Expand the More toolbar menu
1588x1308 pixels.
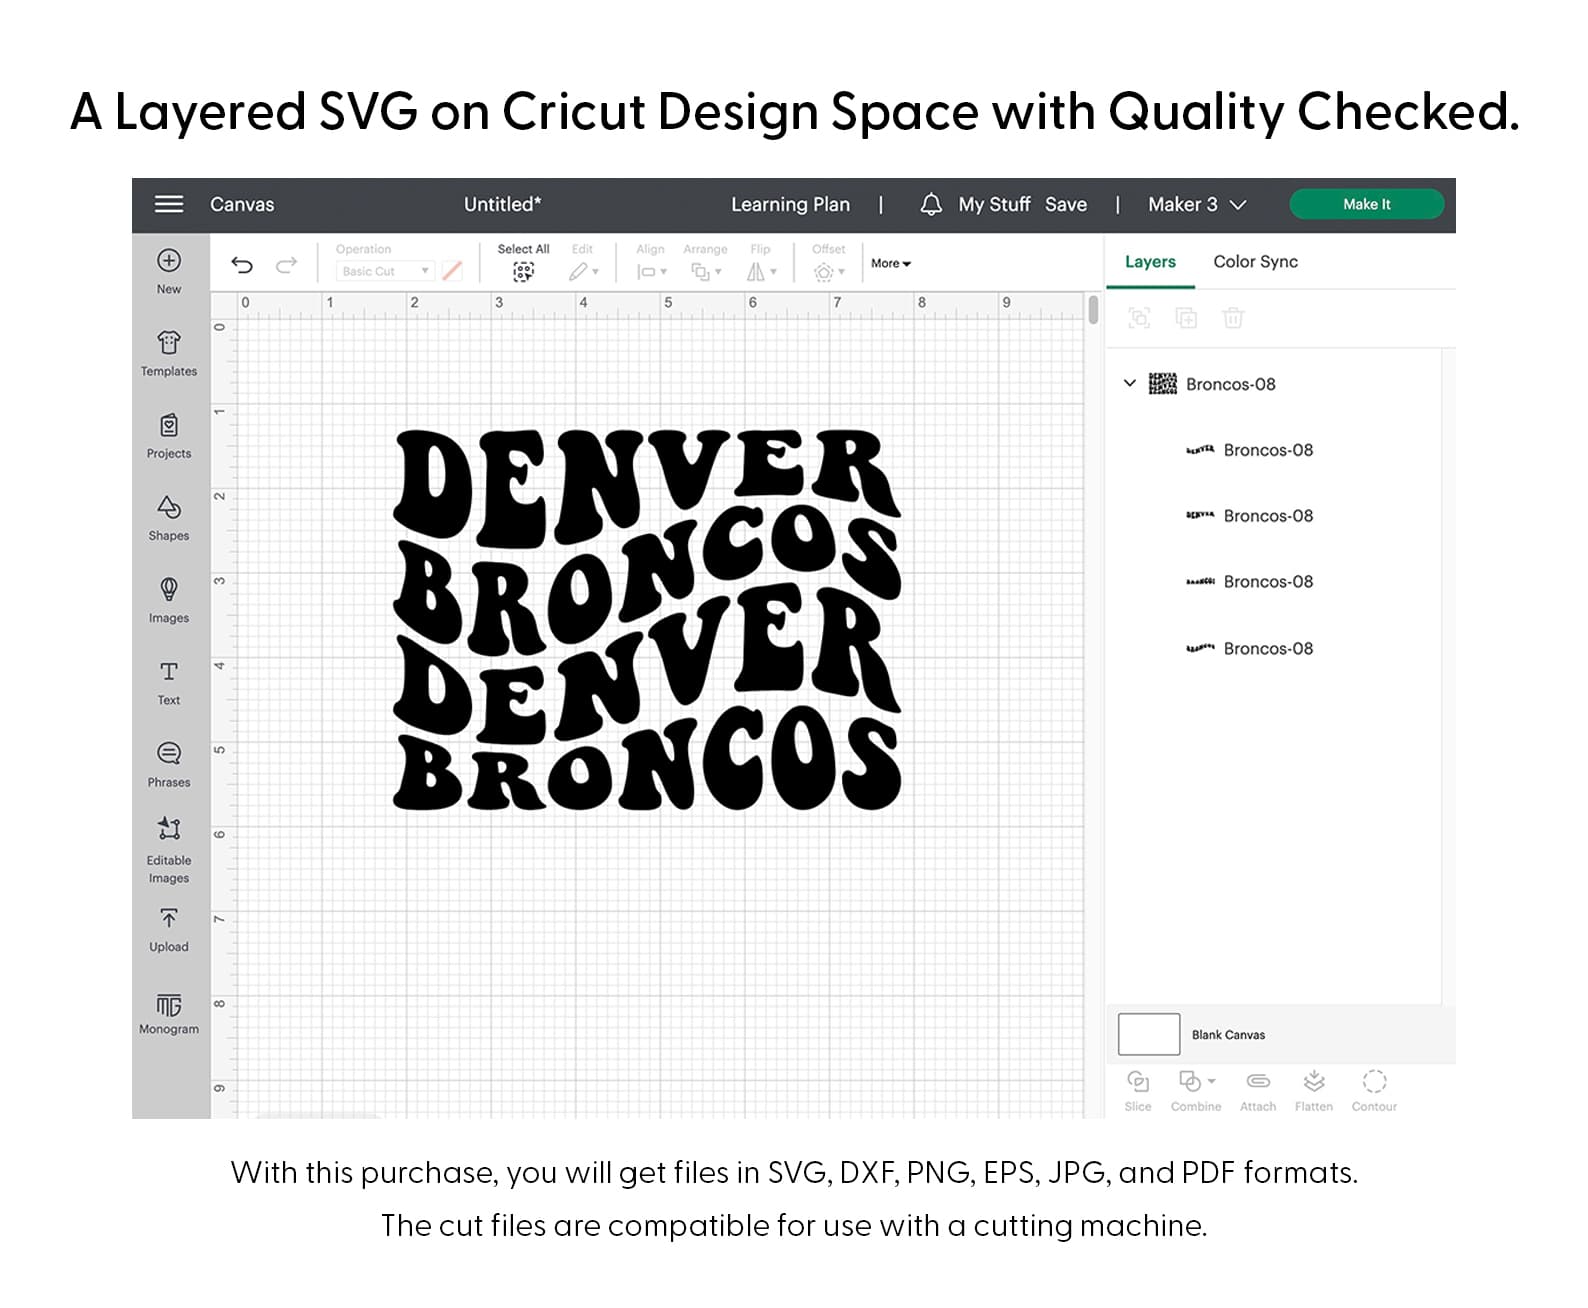pyautogui.click(x=890, y=264)
